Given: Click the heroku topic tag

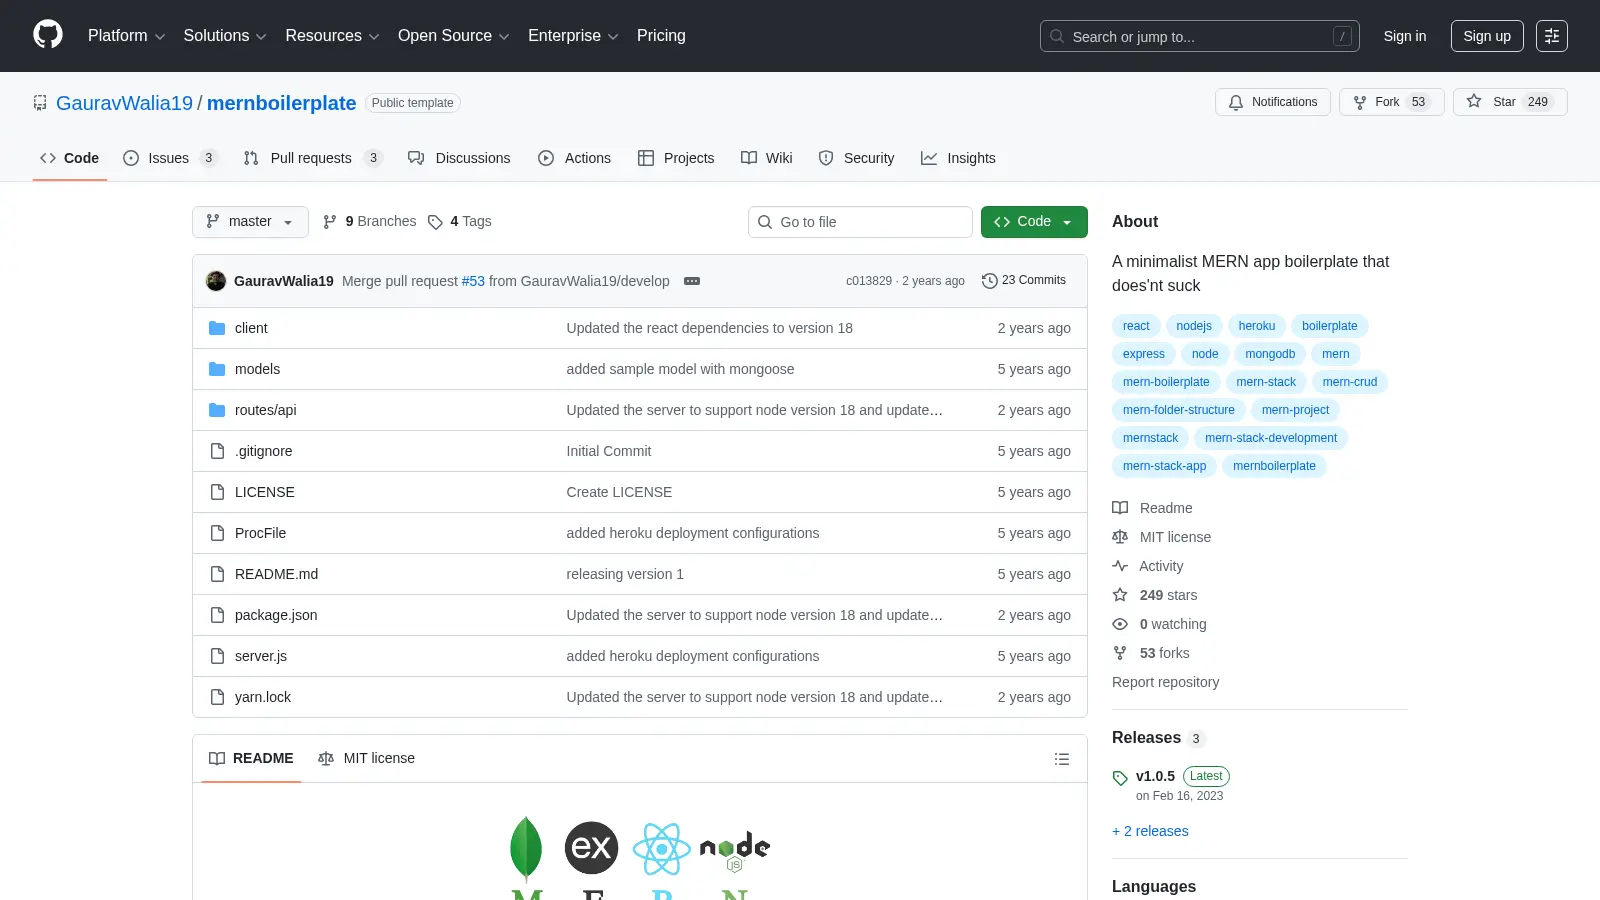Looking at the screenshot, I should [x=1257, y=326].
